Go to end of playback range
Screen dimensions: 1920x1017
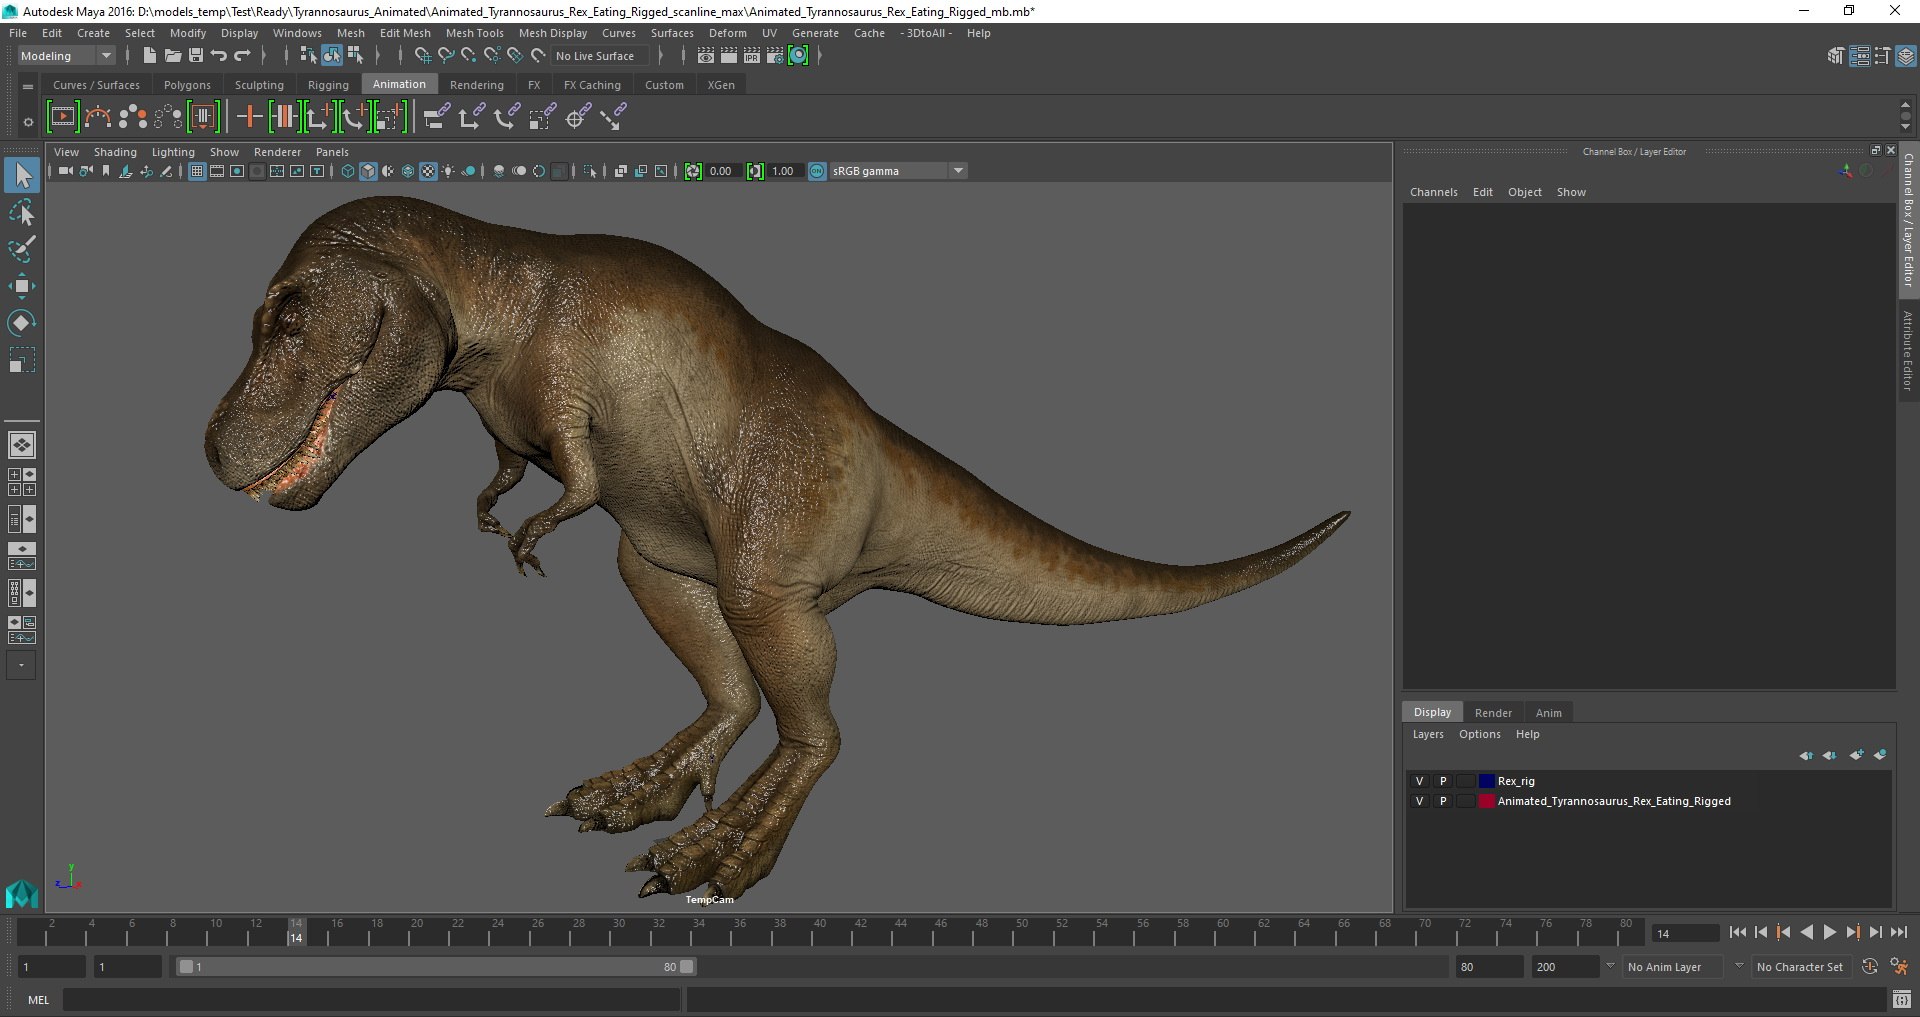pos(1898,932)
